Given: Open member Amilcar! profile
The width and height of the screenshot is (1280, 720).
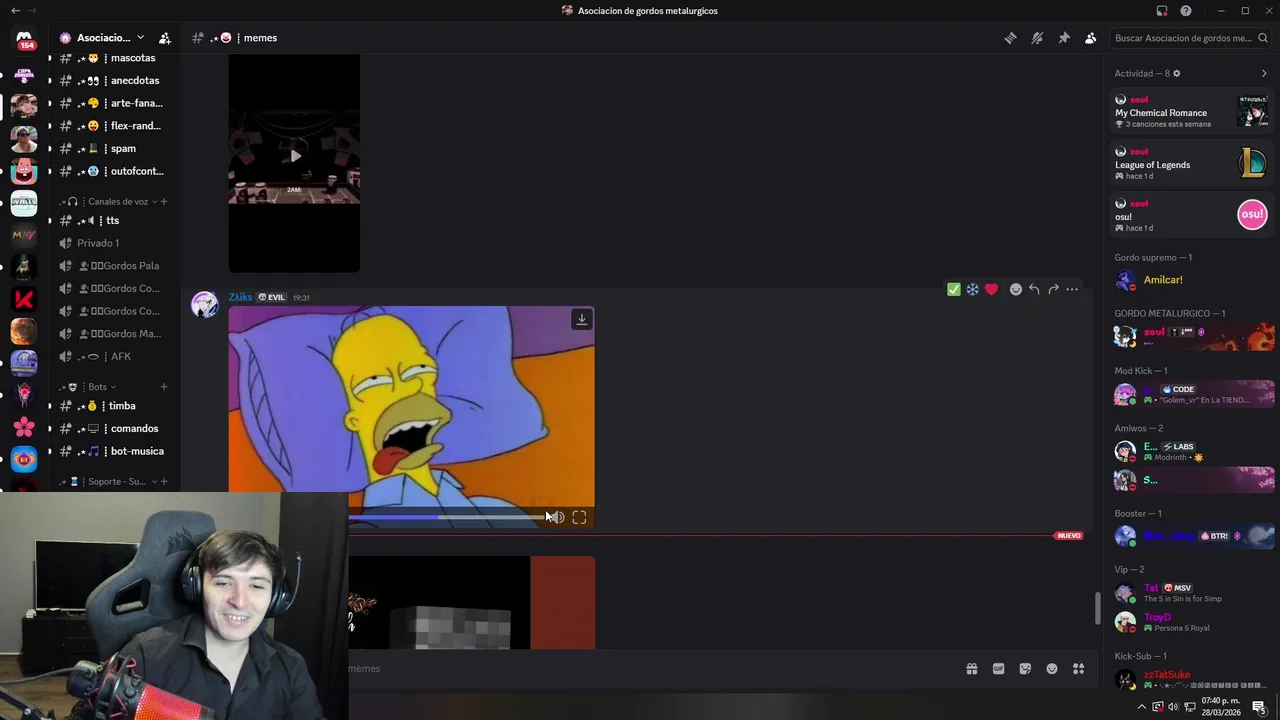Looking at the screenshot, I should click(x=1192, y=280).
